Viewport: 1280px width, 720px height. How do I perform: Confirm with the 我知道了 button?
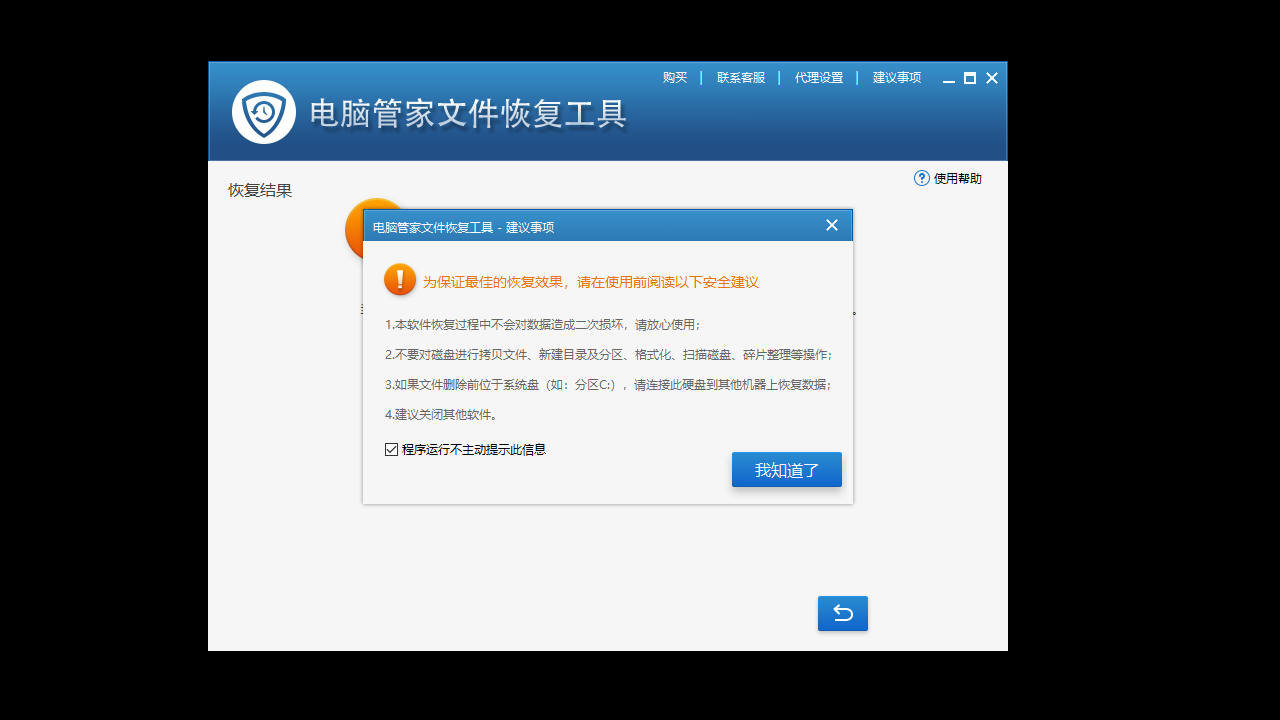[786, 469]
